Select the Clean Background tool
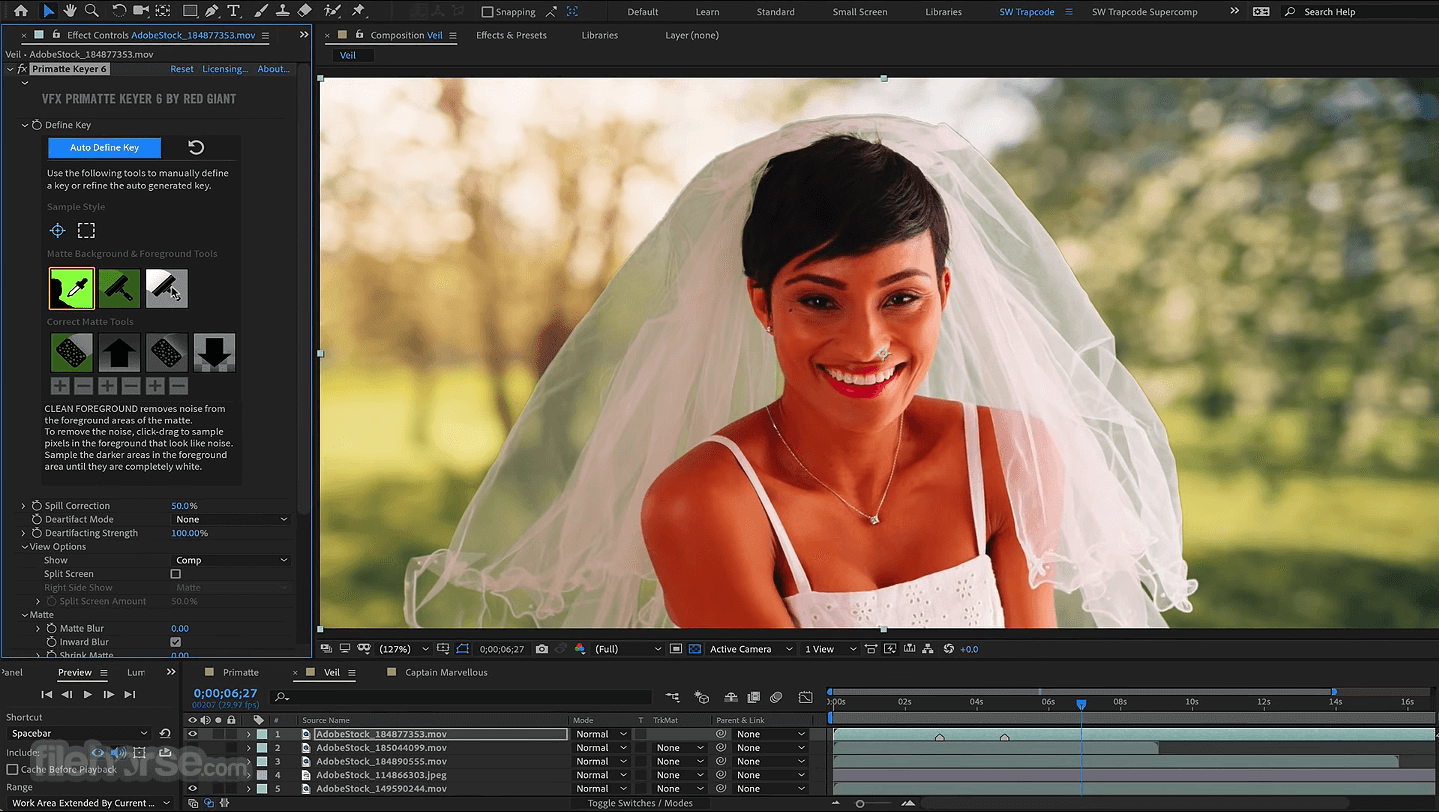 [119, 288]
